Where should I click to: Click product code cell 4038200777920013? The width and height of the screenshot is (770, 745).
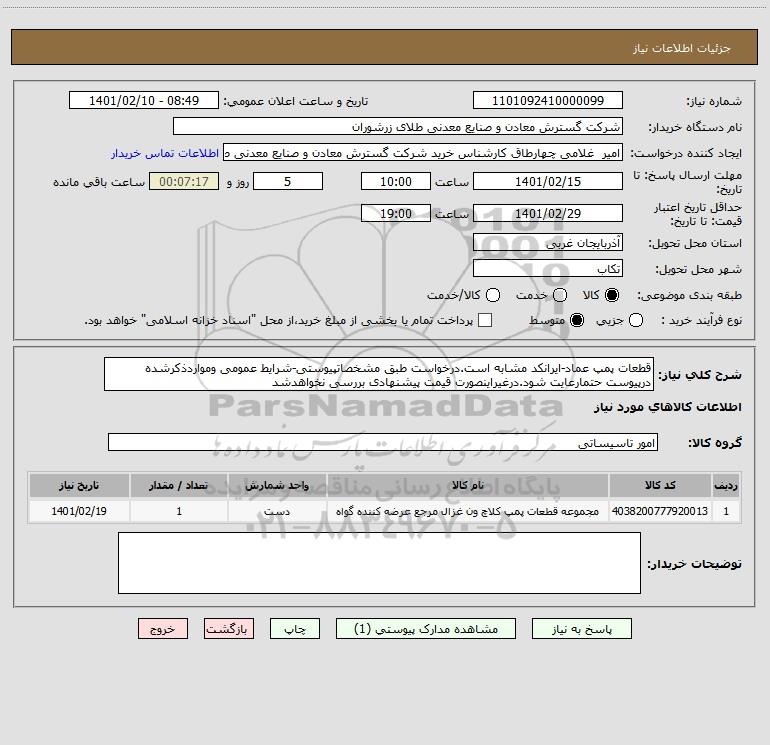point(660,511)
